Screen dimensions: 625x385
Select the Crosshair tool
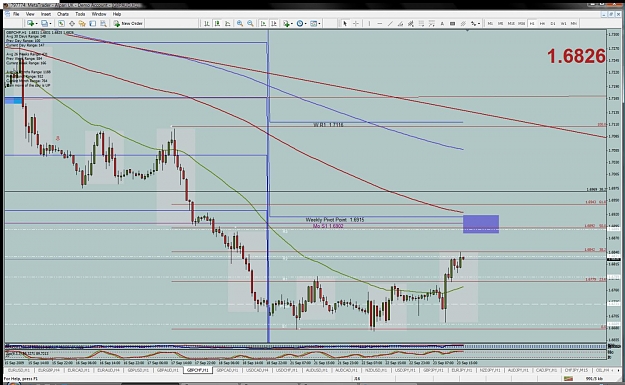click(x=356, y=24)
